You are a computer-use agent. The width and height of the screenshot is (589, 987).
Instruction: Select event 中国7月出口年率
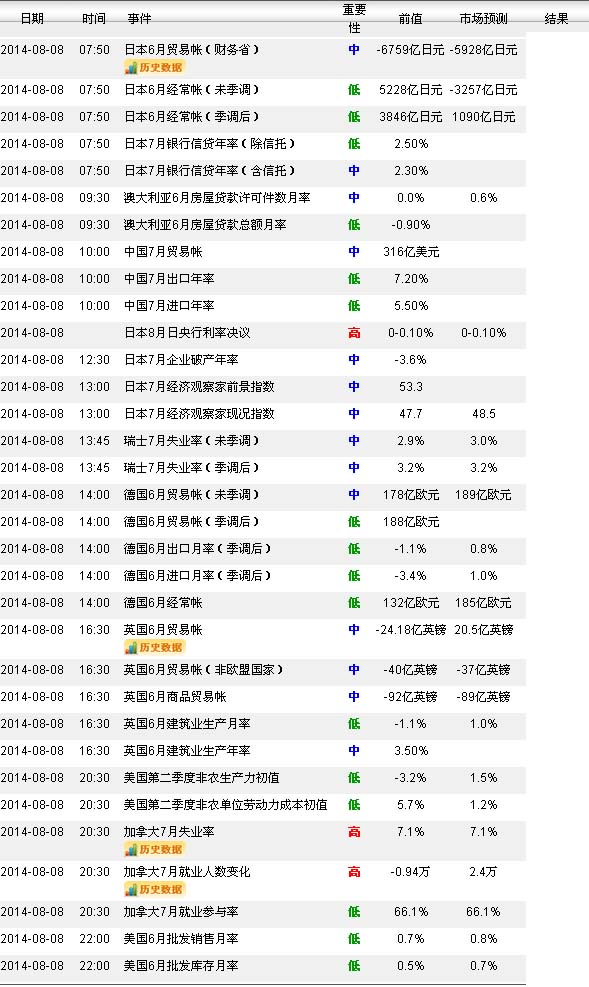pyautogui.click(x=169, y=279)
